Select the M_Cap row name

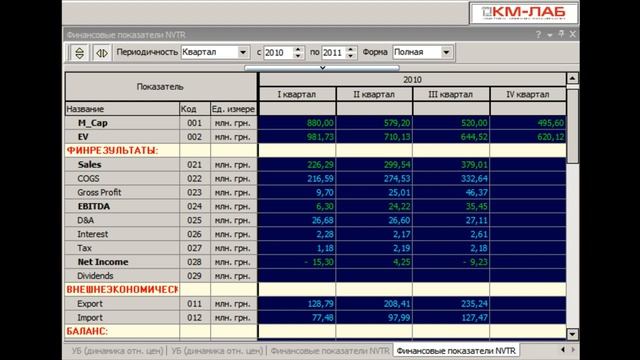pyautogui.click(x=93, y=123)
